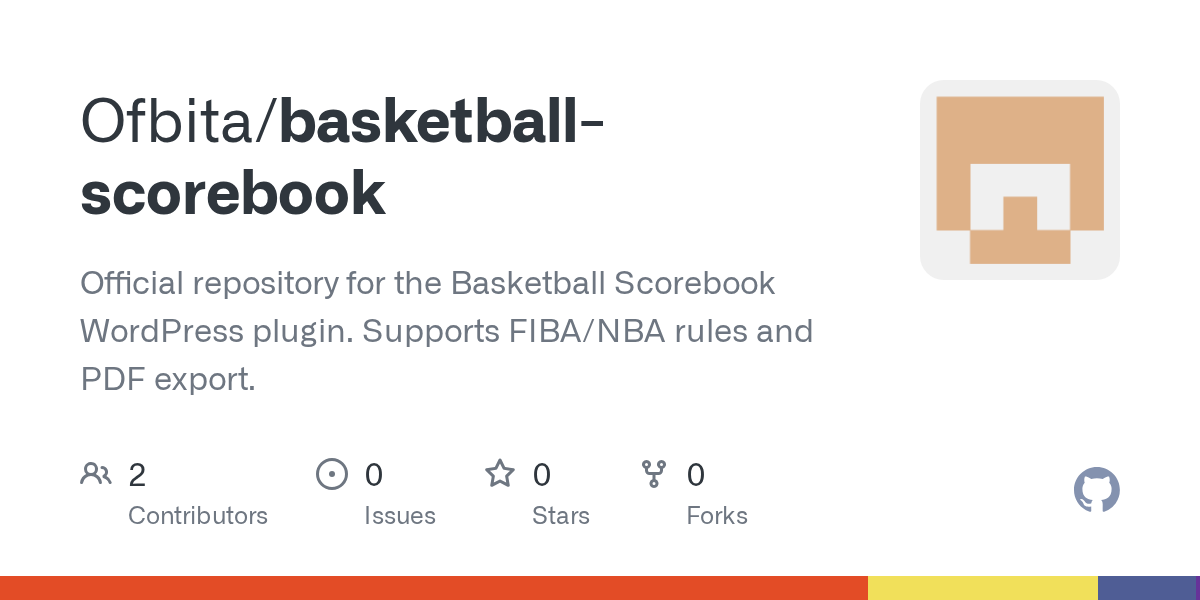The width and height of the screenshot is (1200, 600).
Task: Open the Ofbita avatar image
Action: (x=1020, y=180)
